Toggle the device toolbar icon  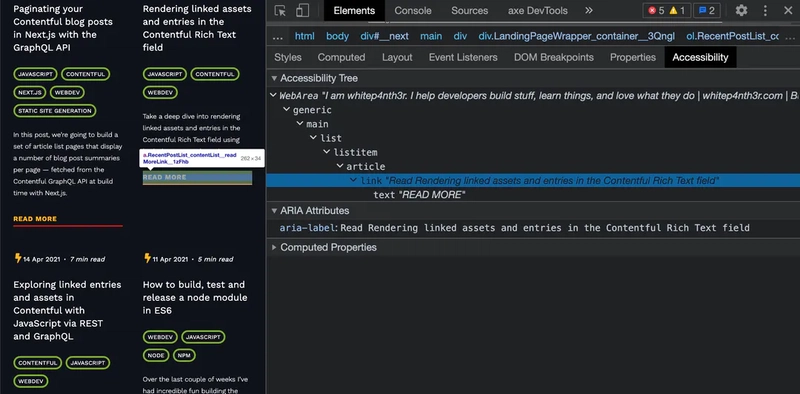tap(303, 11)
